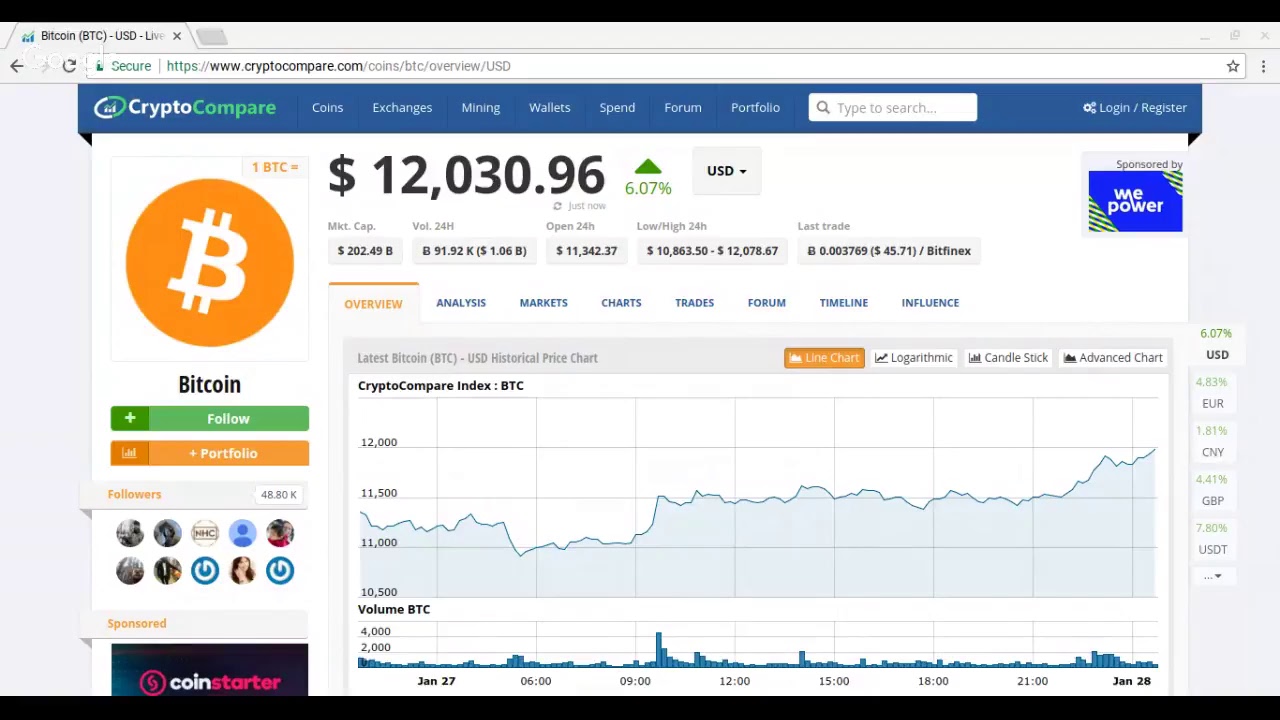Click the orange + Portfolio button
Screen dimensions: 1280x720
(x=210, y=453)
